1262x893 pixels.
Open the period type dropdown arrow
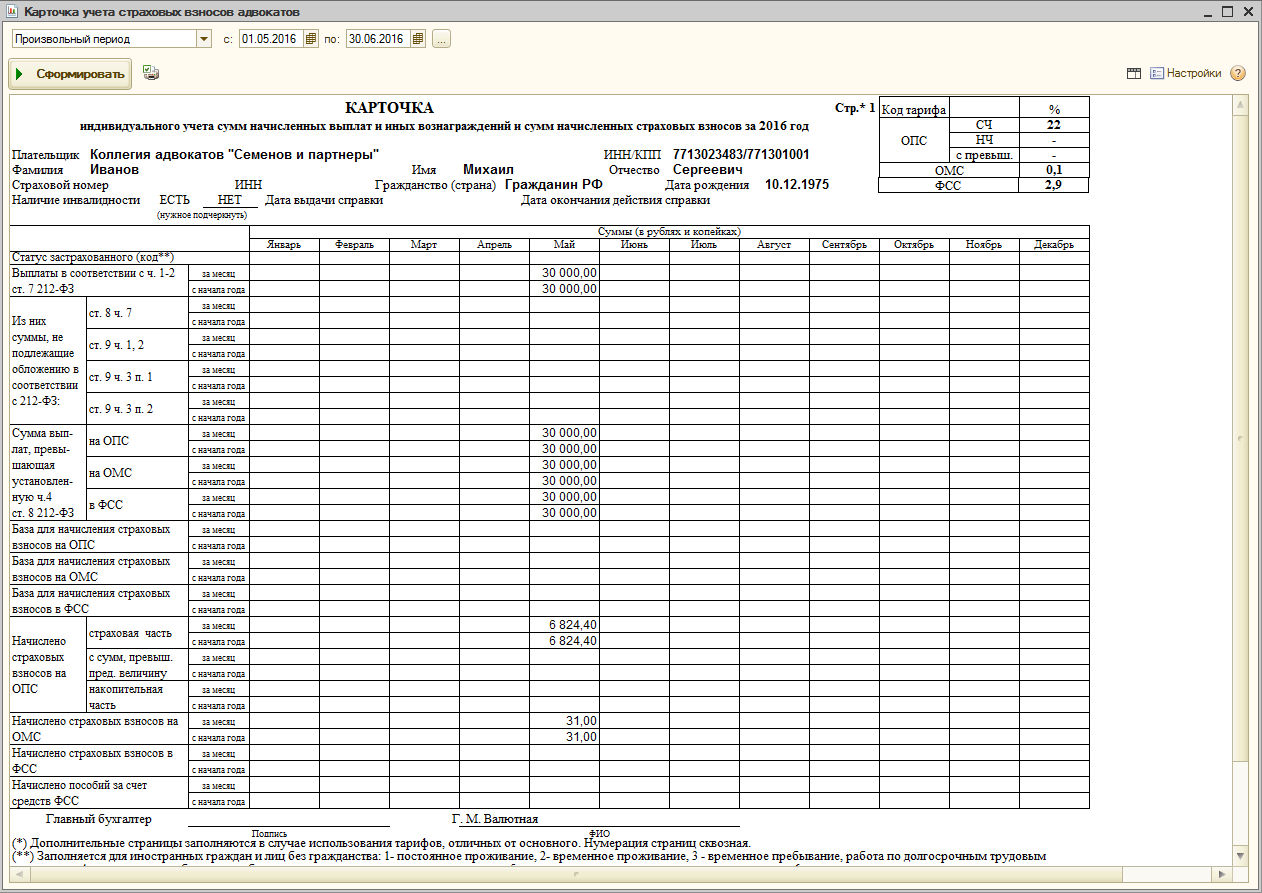pyautogui.click(x=204, y=39)
